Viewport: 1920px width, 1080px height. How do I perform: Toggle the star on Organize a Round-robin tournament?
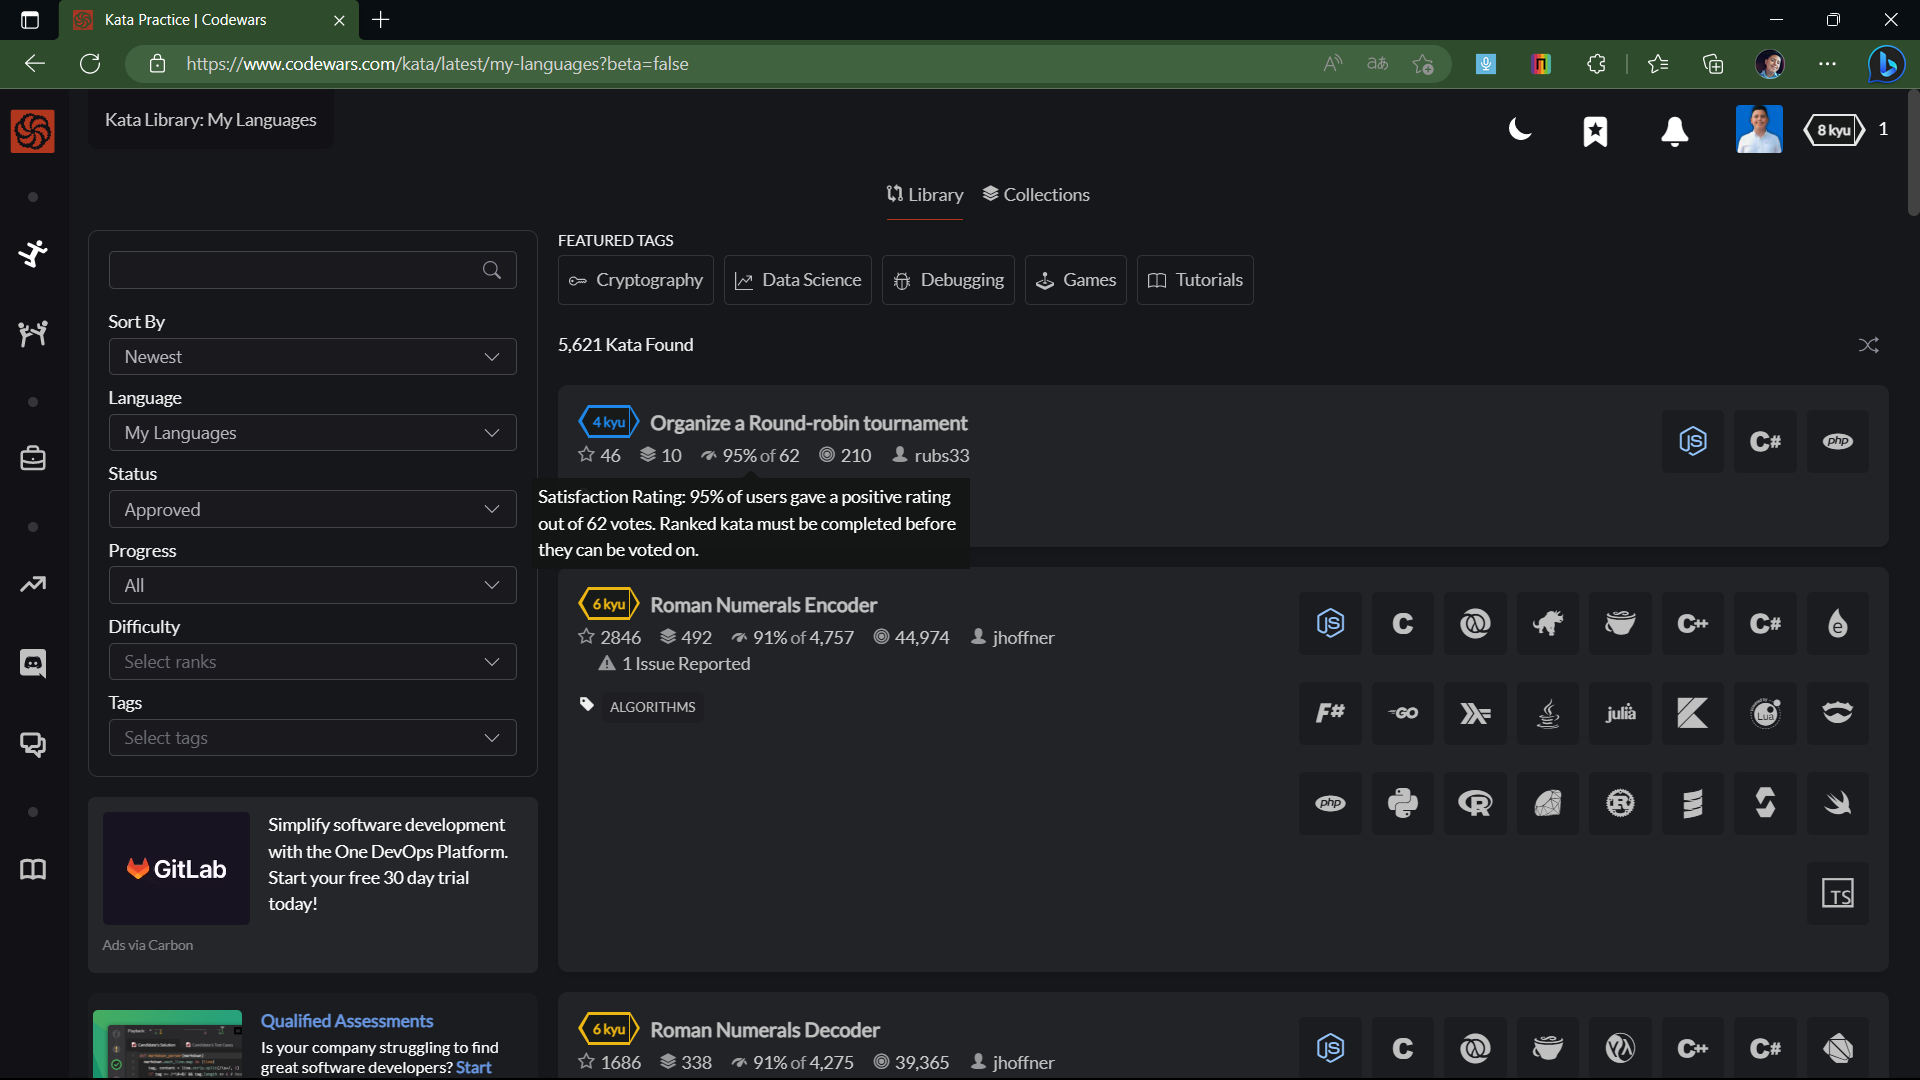pyautogui.click(x=587, y=455)
